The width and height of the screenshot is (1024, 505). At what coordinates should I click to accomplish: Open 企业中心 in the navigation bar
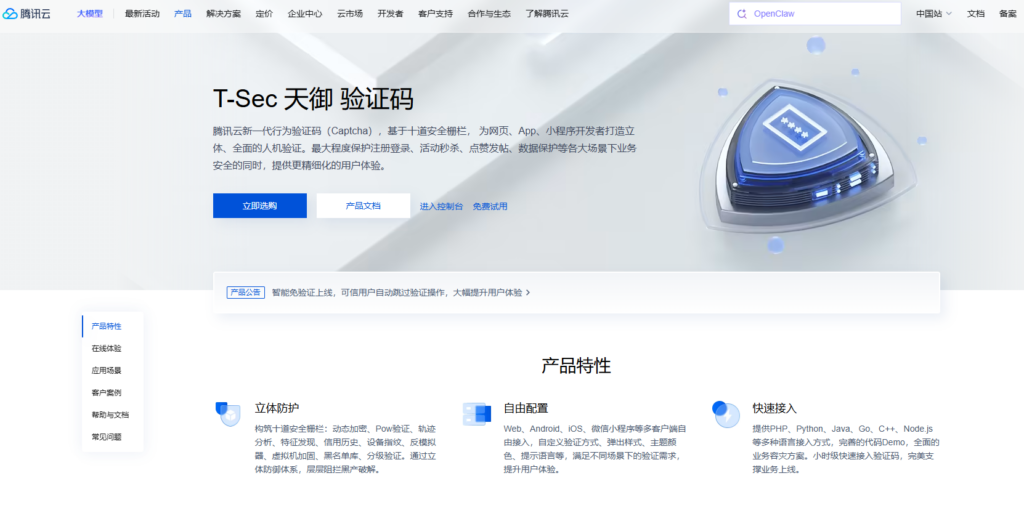click(305, 14)
